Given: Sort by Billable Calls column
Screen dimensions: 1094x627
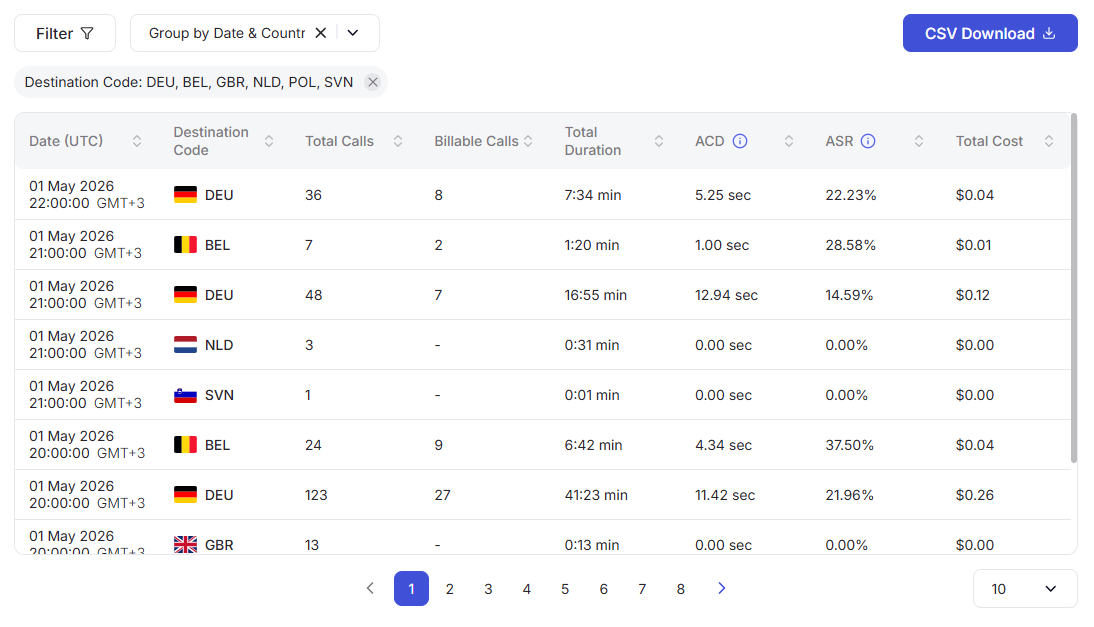Looking at the screenshot, I should tap(528, 141).
